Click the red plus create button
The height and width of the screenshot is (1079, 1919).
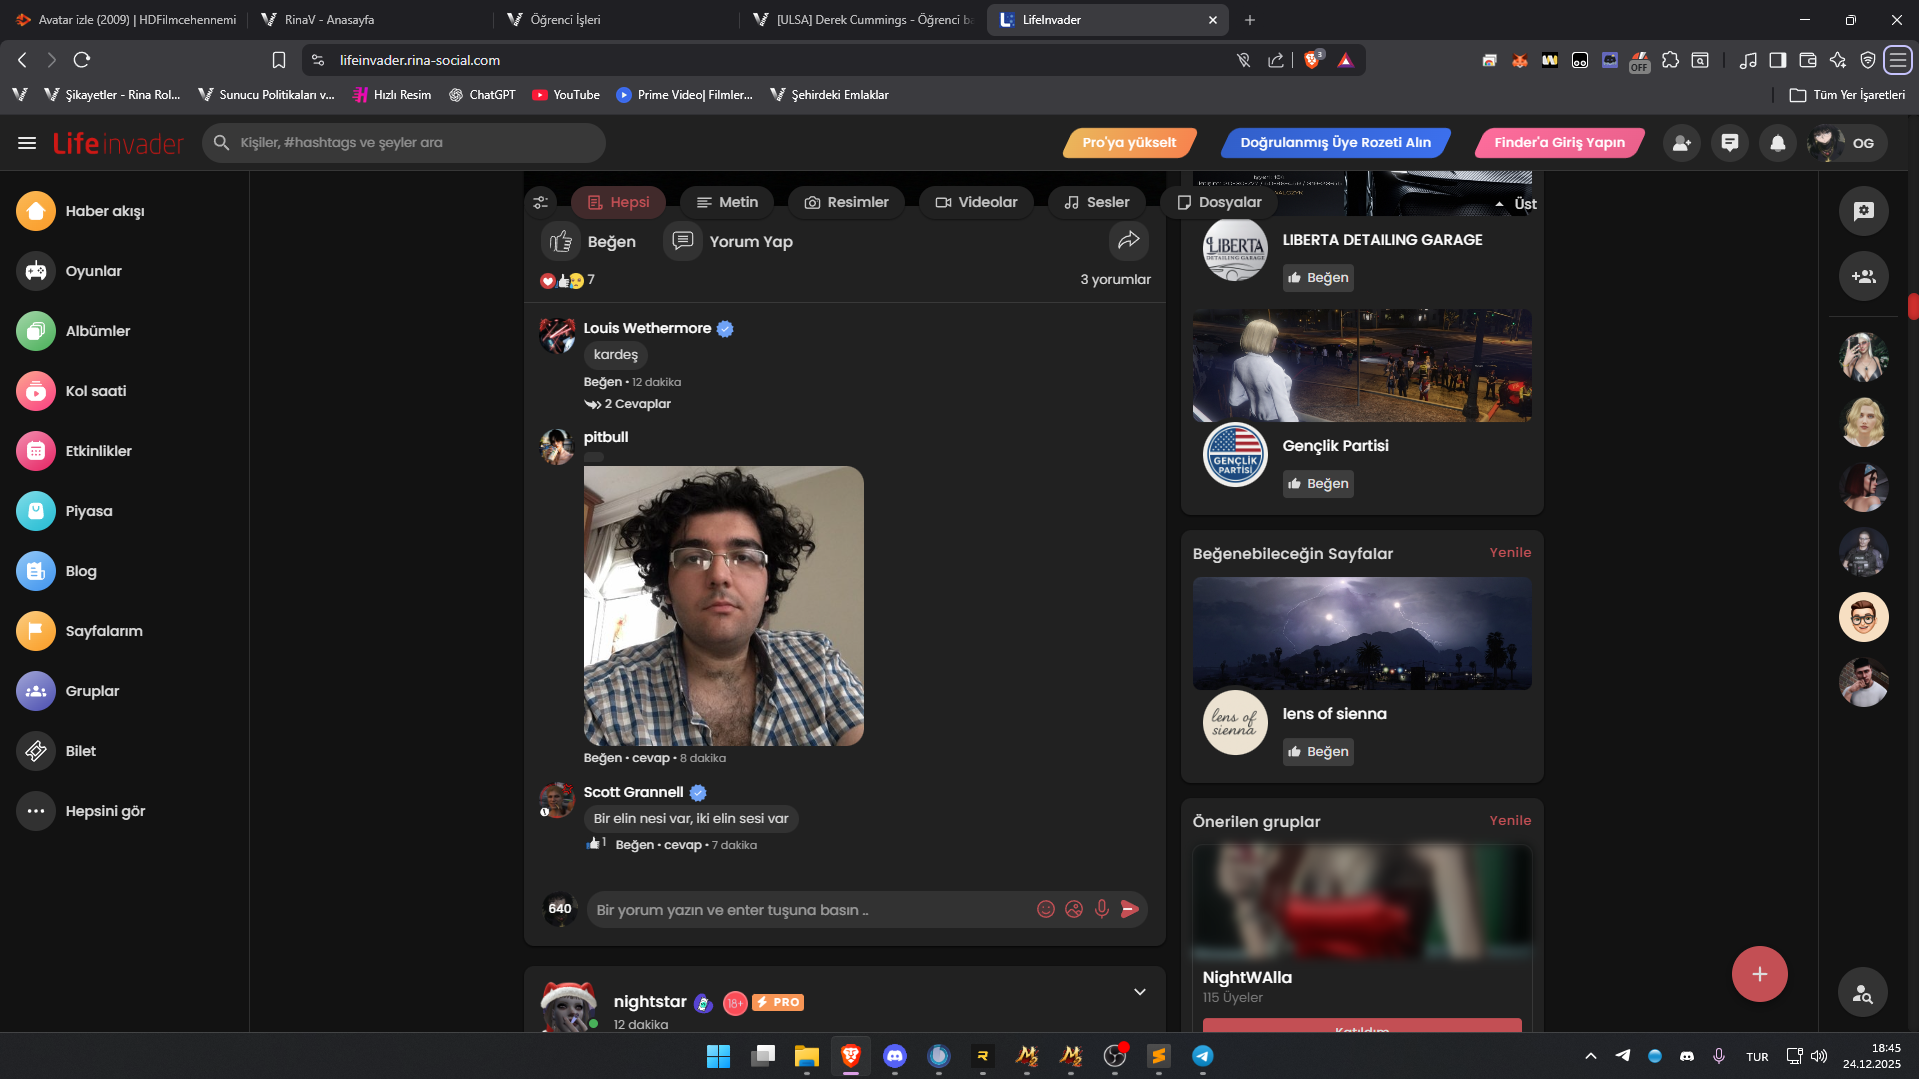1760,974
